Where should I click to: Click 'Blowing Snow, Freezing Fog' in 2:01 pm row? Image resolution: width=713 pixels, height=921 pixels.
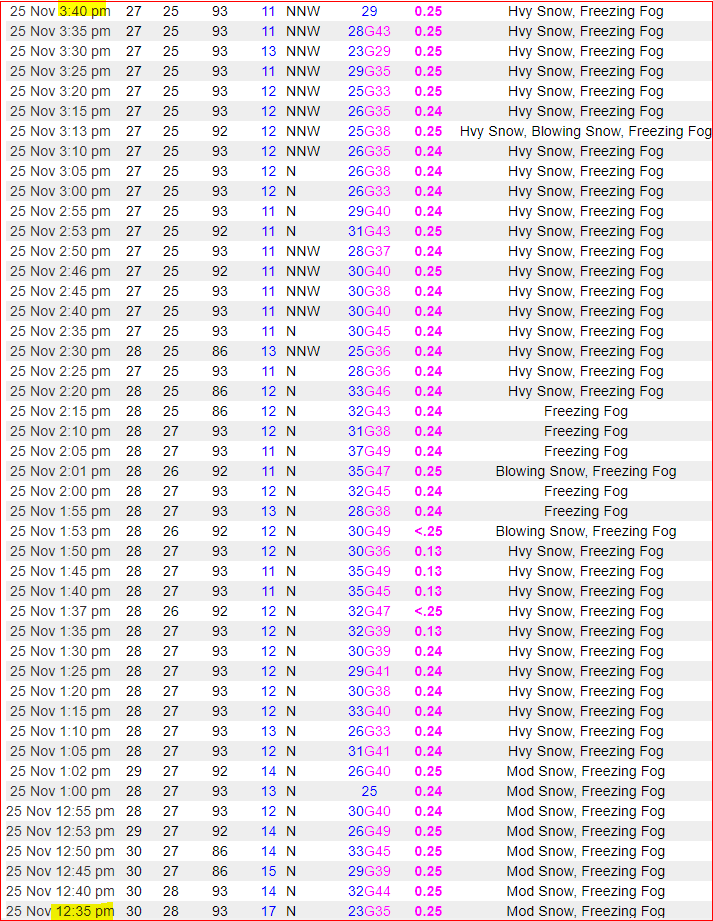(586, 471)
